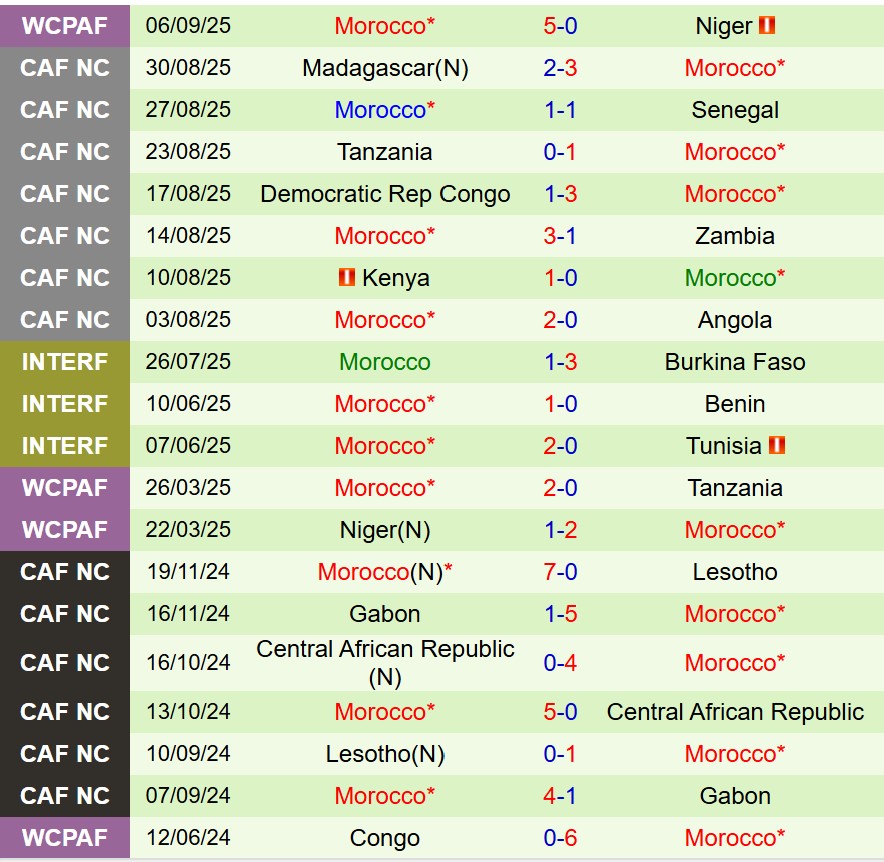Open the Burkina Faso team link

tap(735, 362)
